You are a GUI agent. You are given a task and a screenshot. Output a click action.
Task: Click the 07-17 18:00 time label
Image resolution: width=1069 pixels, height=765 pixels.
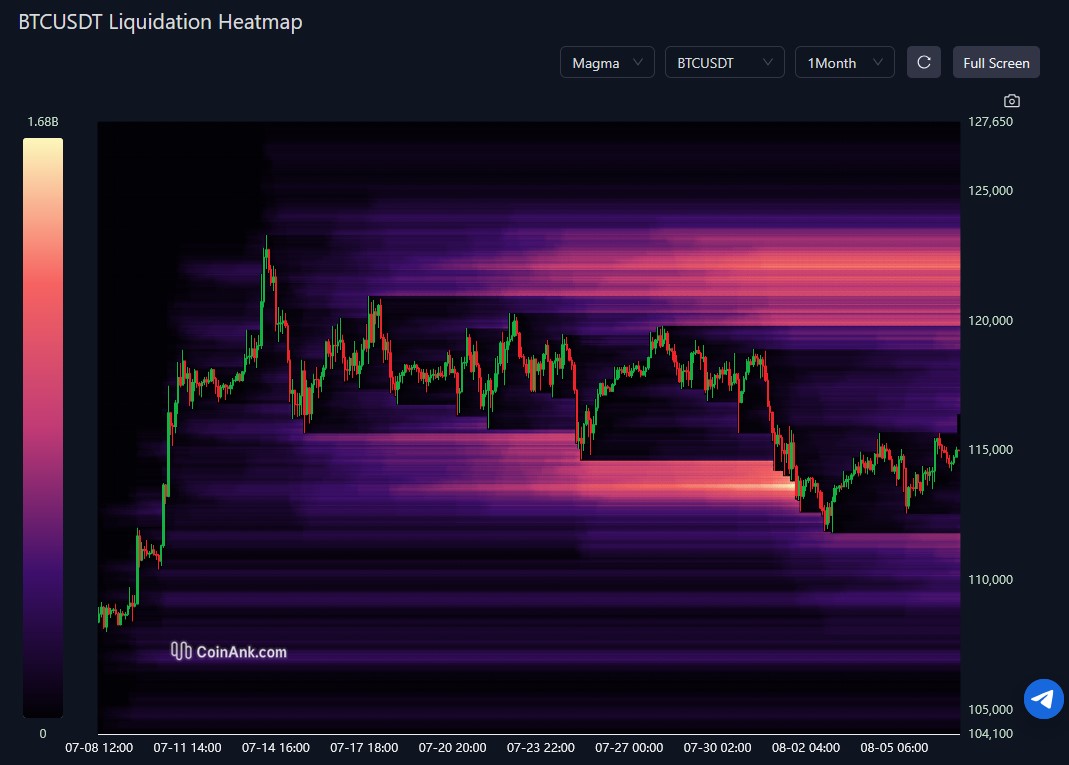364,748
